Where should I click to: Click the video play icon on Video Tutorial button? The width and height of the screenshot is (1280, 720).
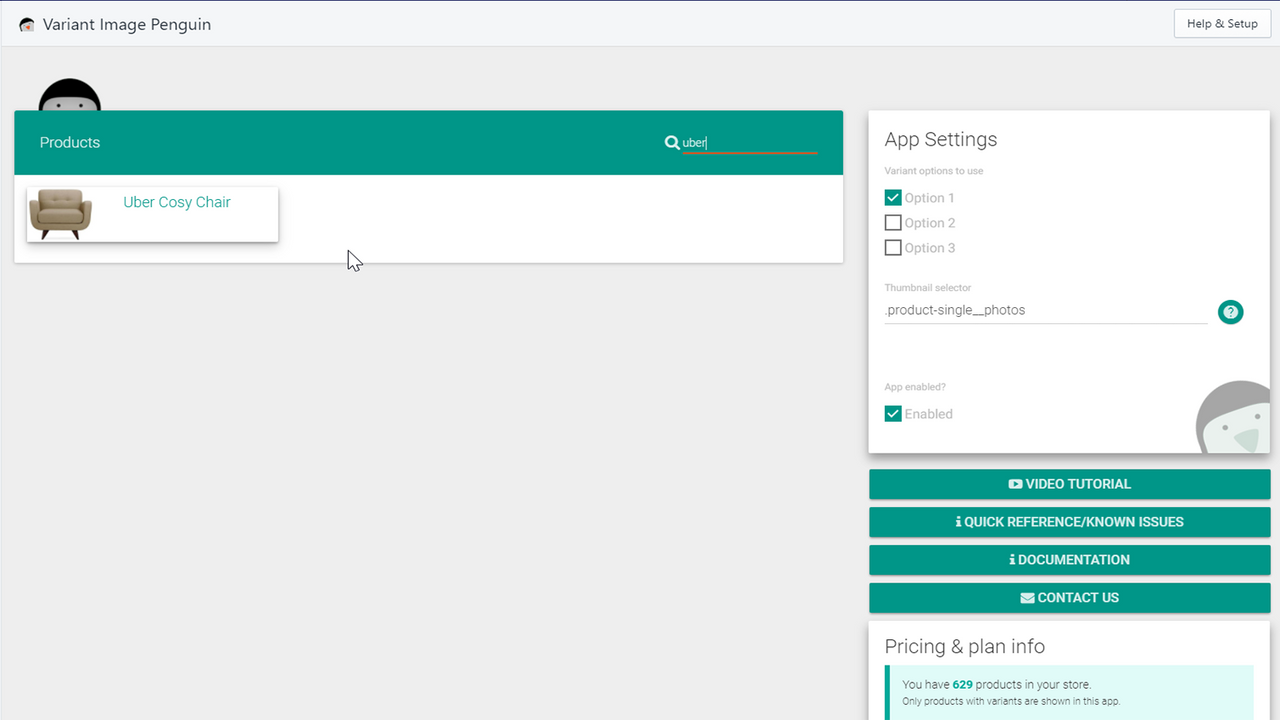(x=1017, y=484)
